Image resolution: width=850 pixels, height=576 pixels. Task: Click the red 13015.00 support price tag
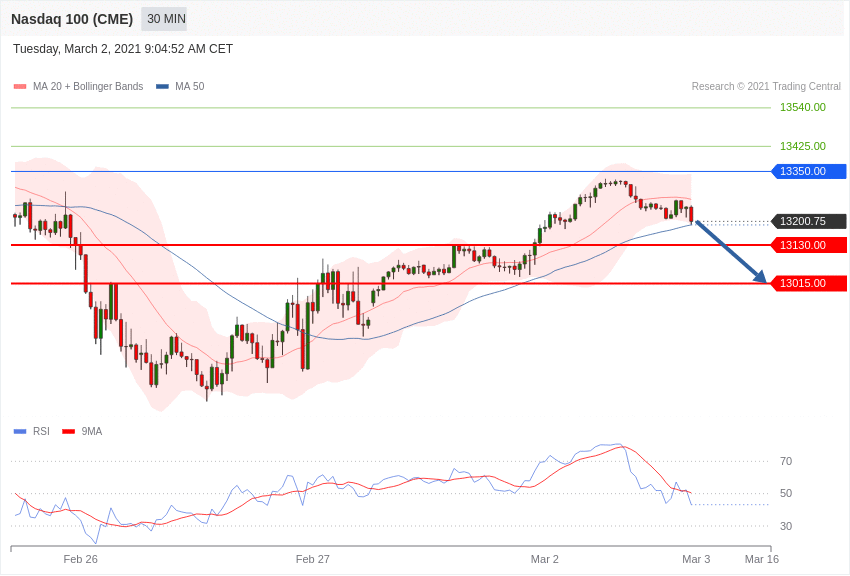click(809, 283)
